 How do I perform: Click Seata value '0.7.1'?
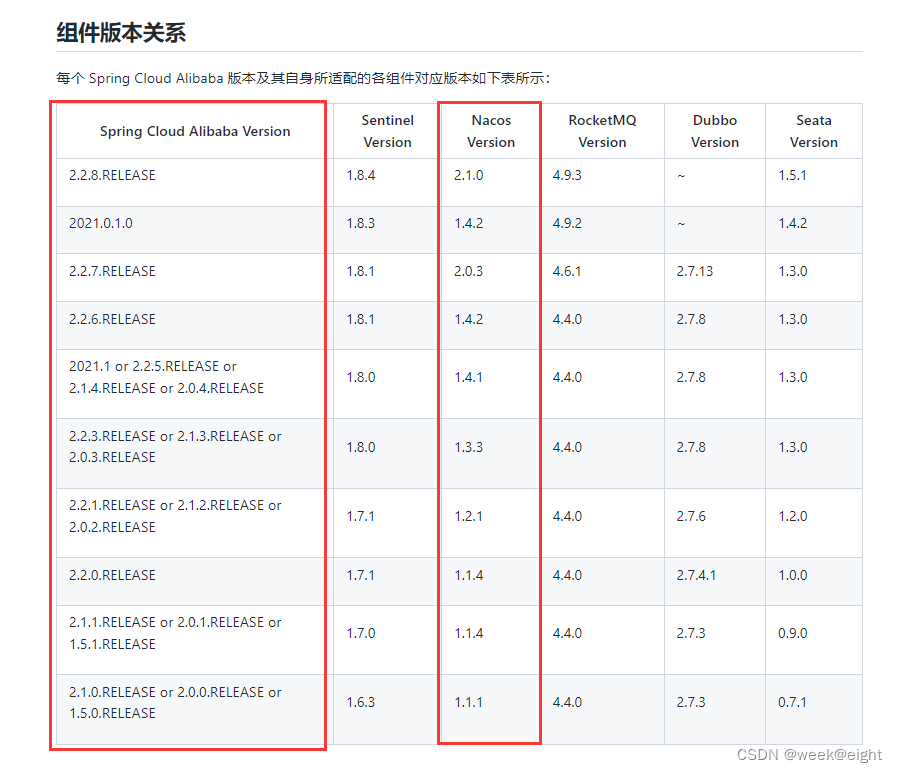pos(792,702)
